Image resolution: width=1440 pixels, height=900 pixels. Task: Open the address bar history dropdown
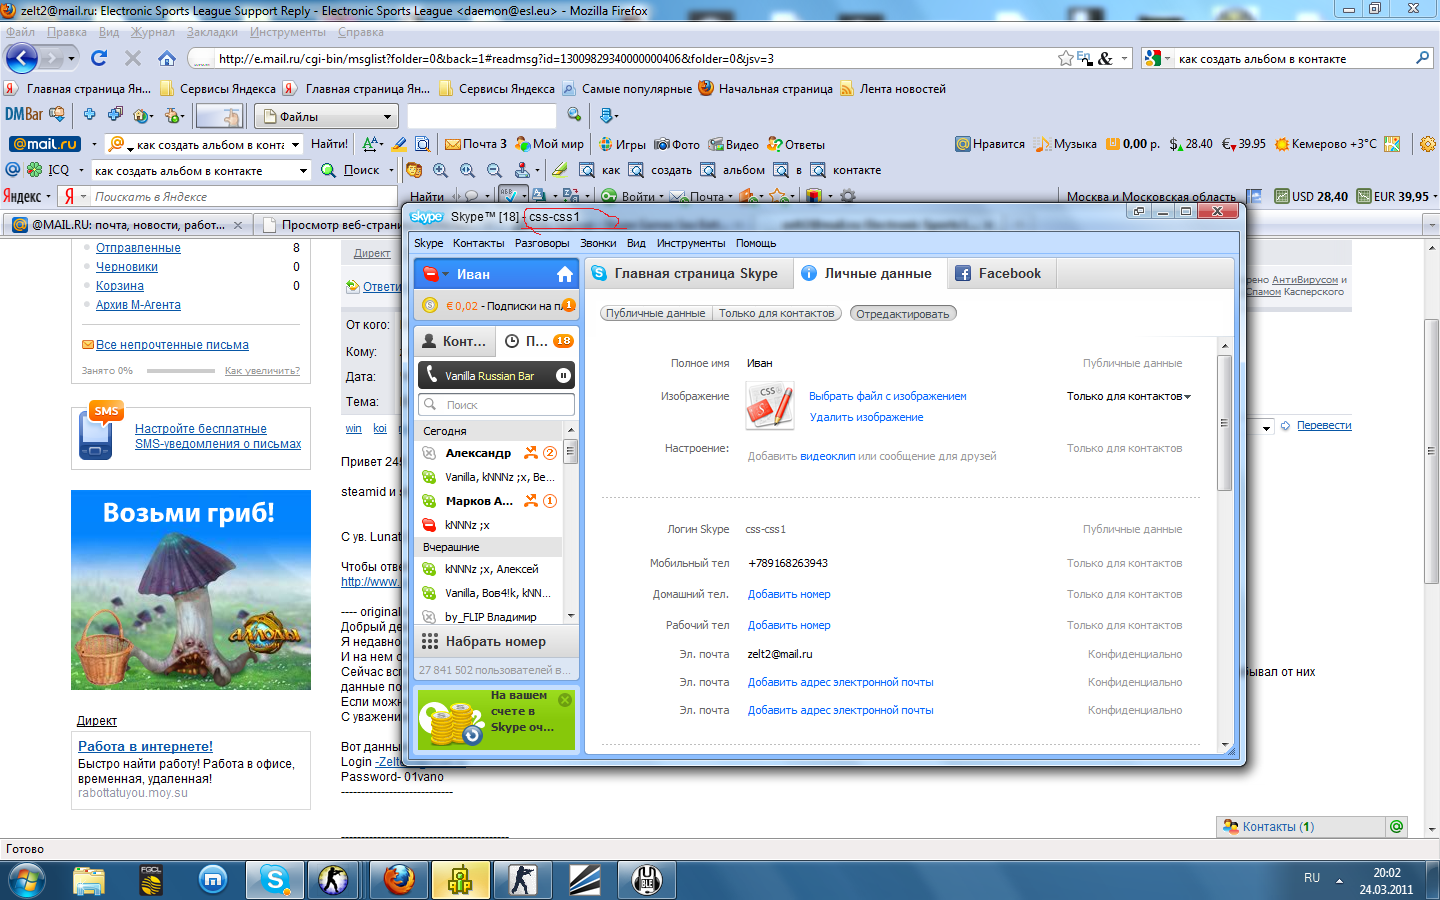pyautogui.click(x=1124, y=59)
